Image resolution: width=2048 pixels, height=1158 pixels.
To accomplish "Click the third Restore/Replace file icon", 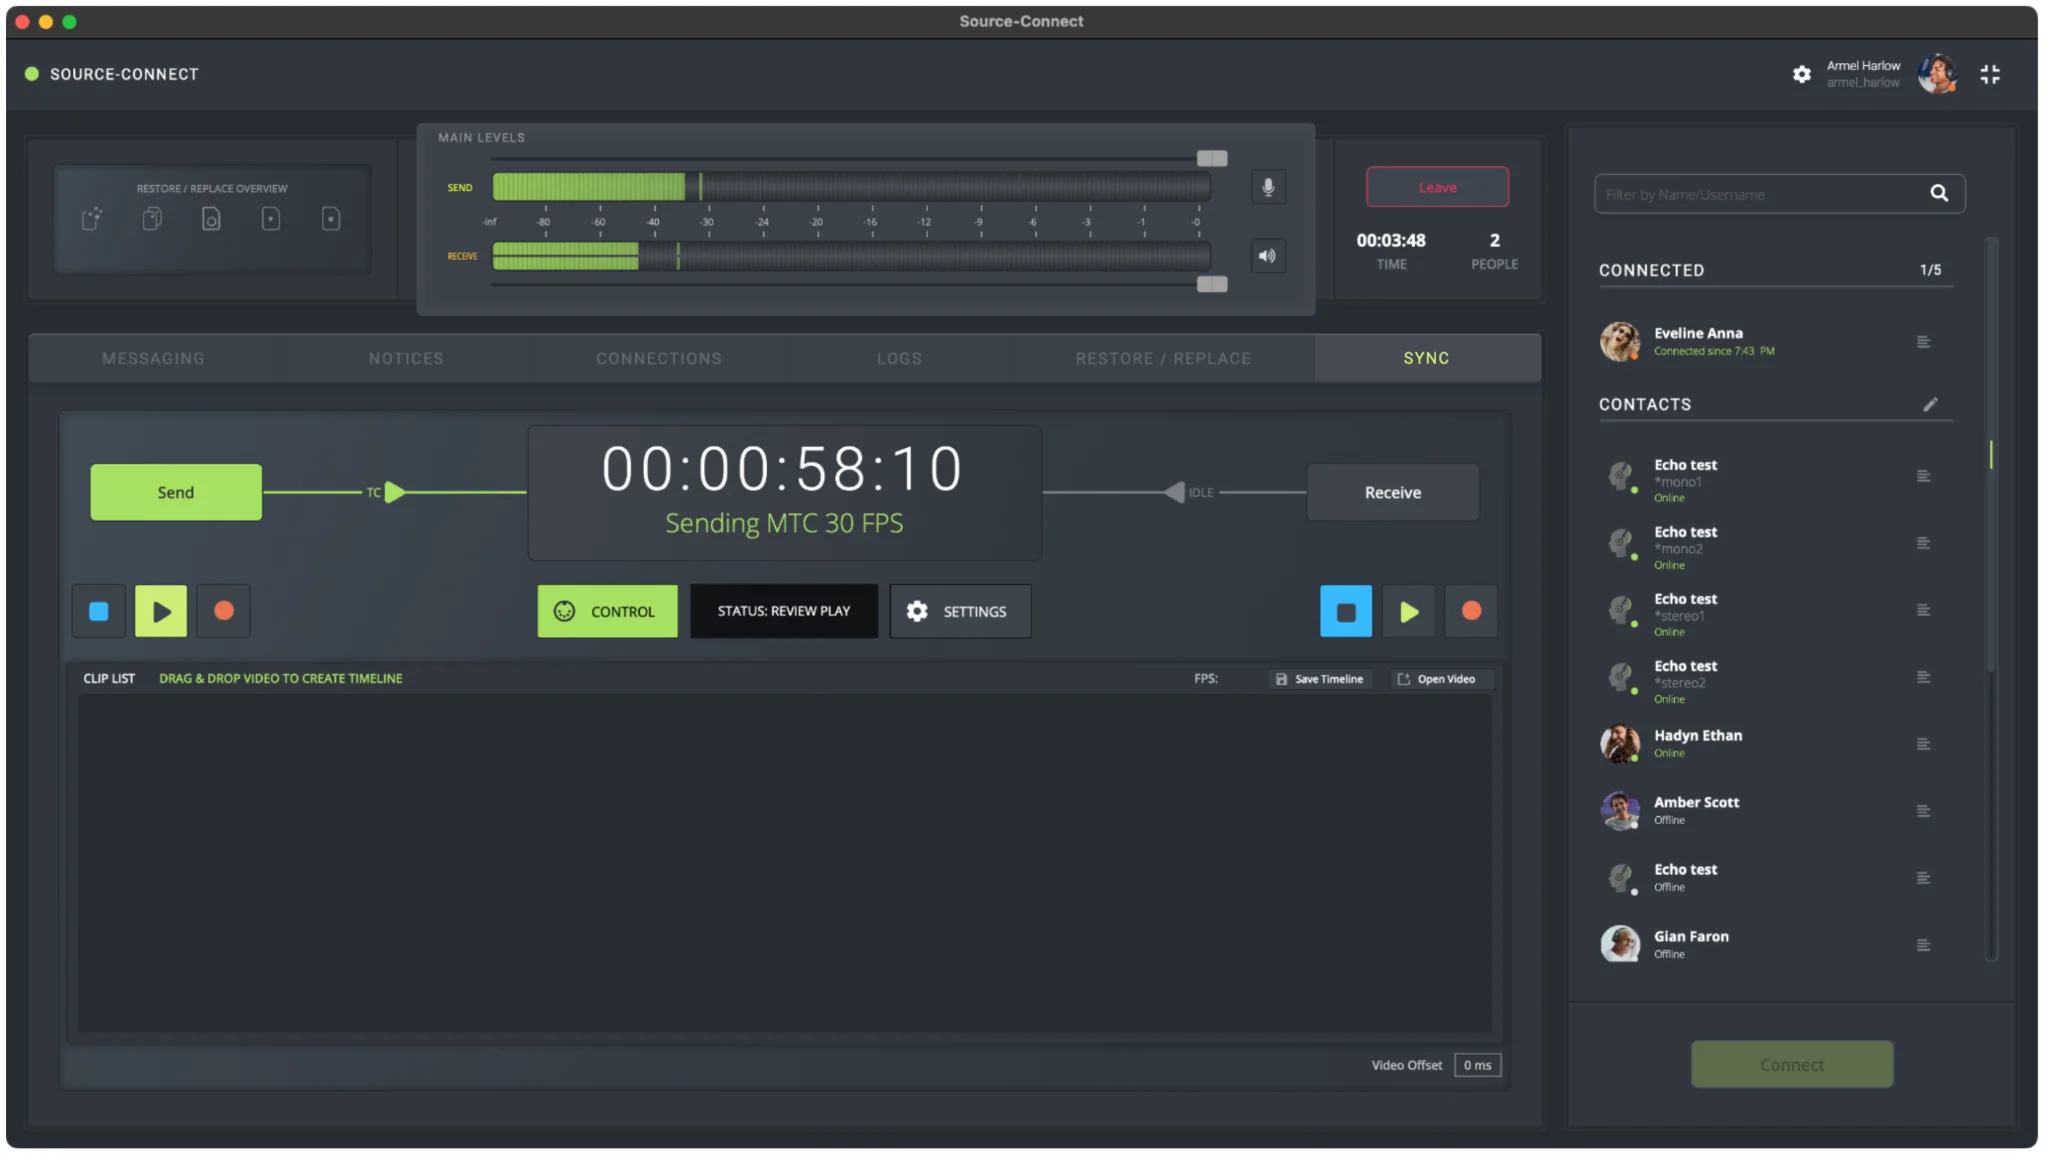I will tap(211, 218).
